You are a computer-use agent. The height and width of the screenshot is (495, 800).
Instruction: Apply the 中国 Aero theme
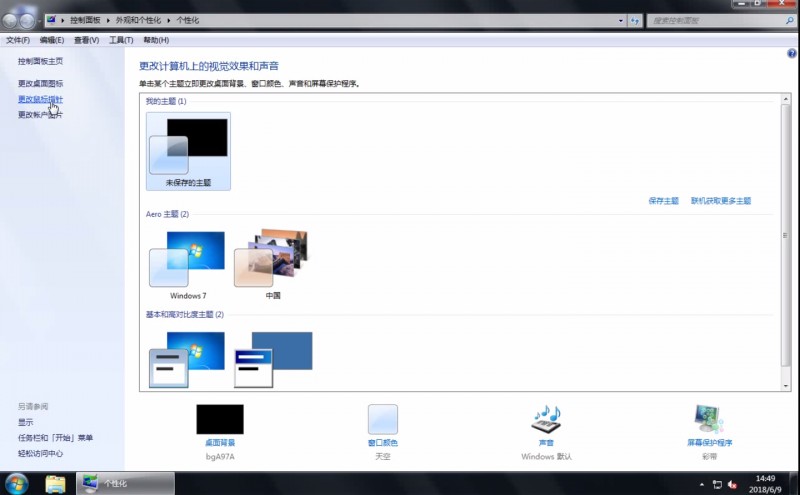point(272,265)
